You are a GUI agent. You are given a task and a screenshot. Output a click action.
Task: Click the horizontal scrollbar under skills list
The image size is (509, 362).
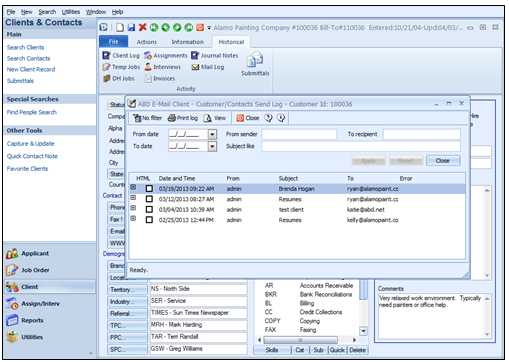[x=307, y=340]
